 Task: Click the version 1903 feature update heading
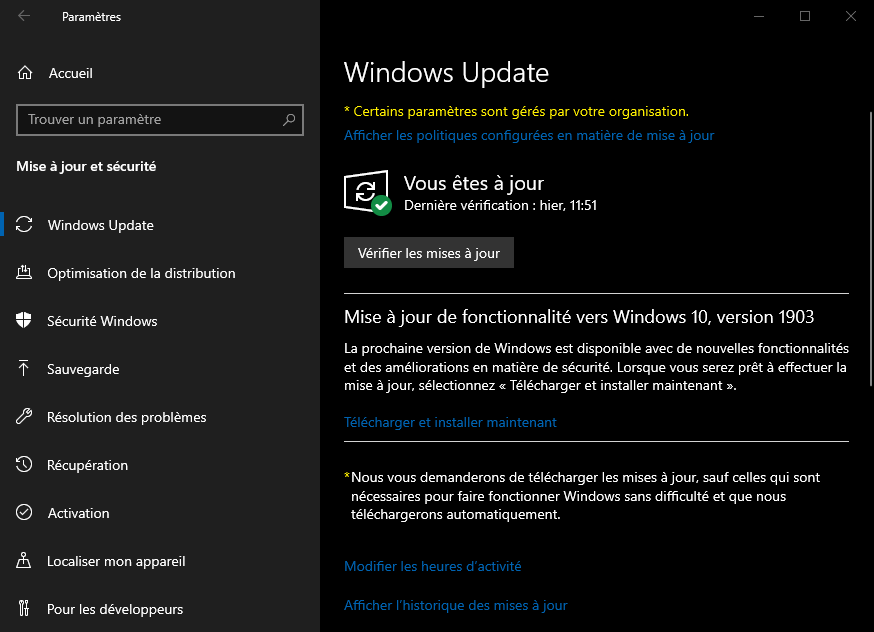pyautogui.click(x=579, y=317)
